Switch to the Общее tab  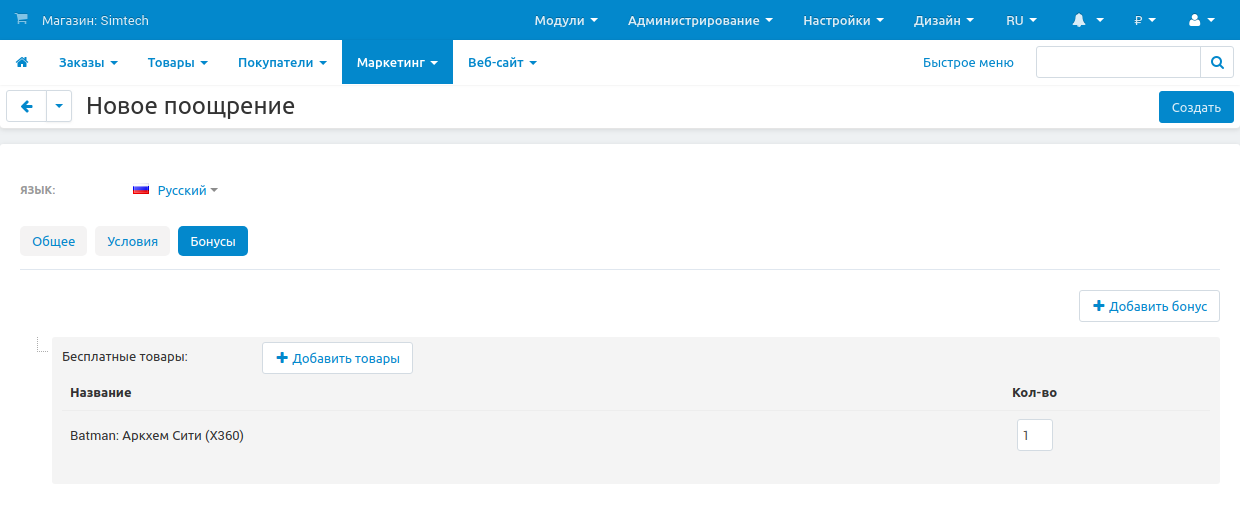[53, 241]
